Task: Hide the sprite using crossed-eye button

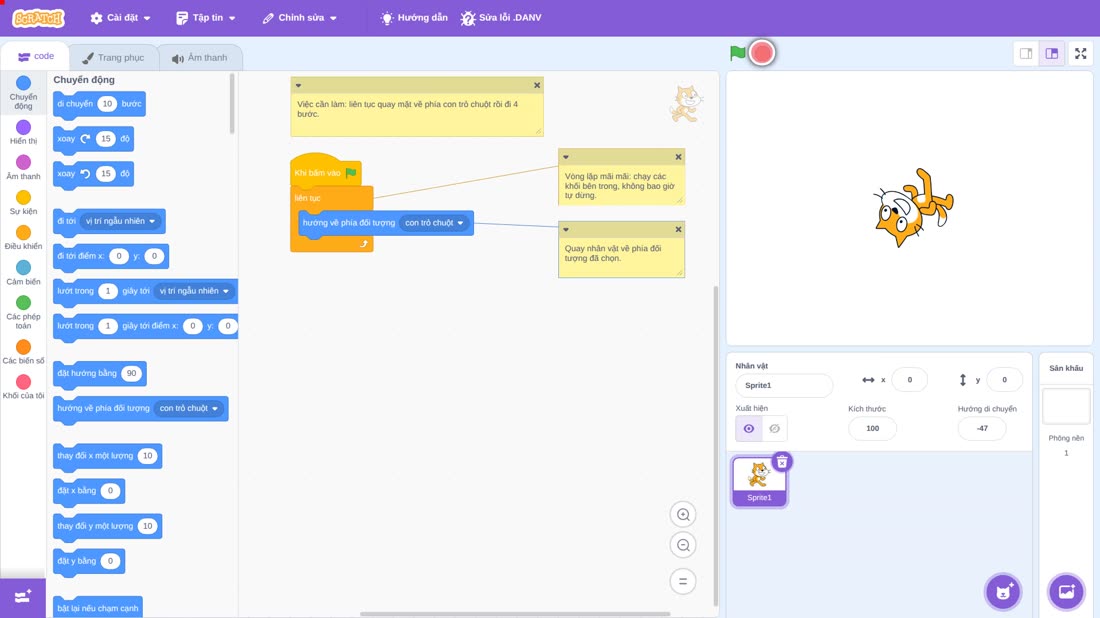Action: click(774, 429)
